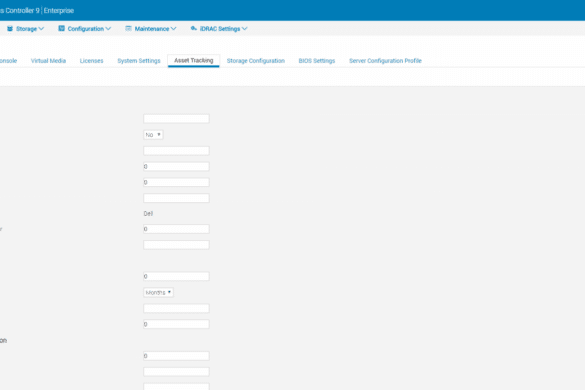Open the No dropdown selector
This screenshot has height=390, width=585.
(153, 135)
